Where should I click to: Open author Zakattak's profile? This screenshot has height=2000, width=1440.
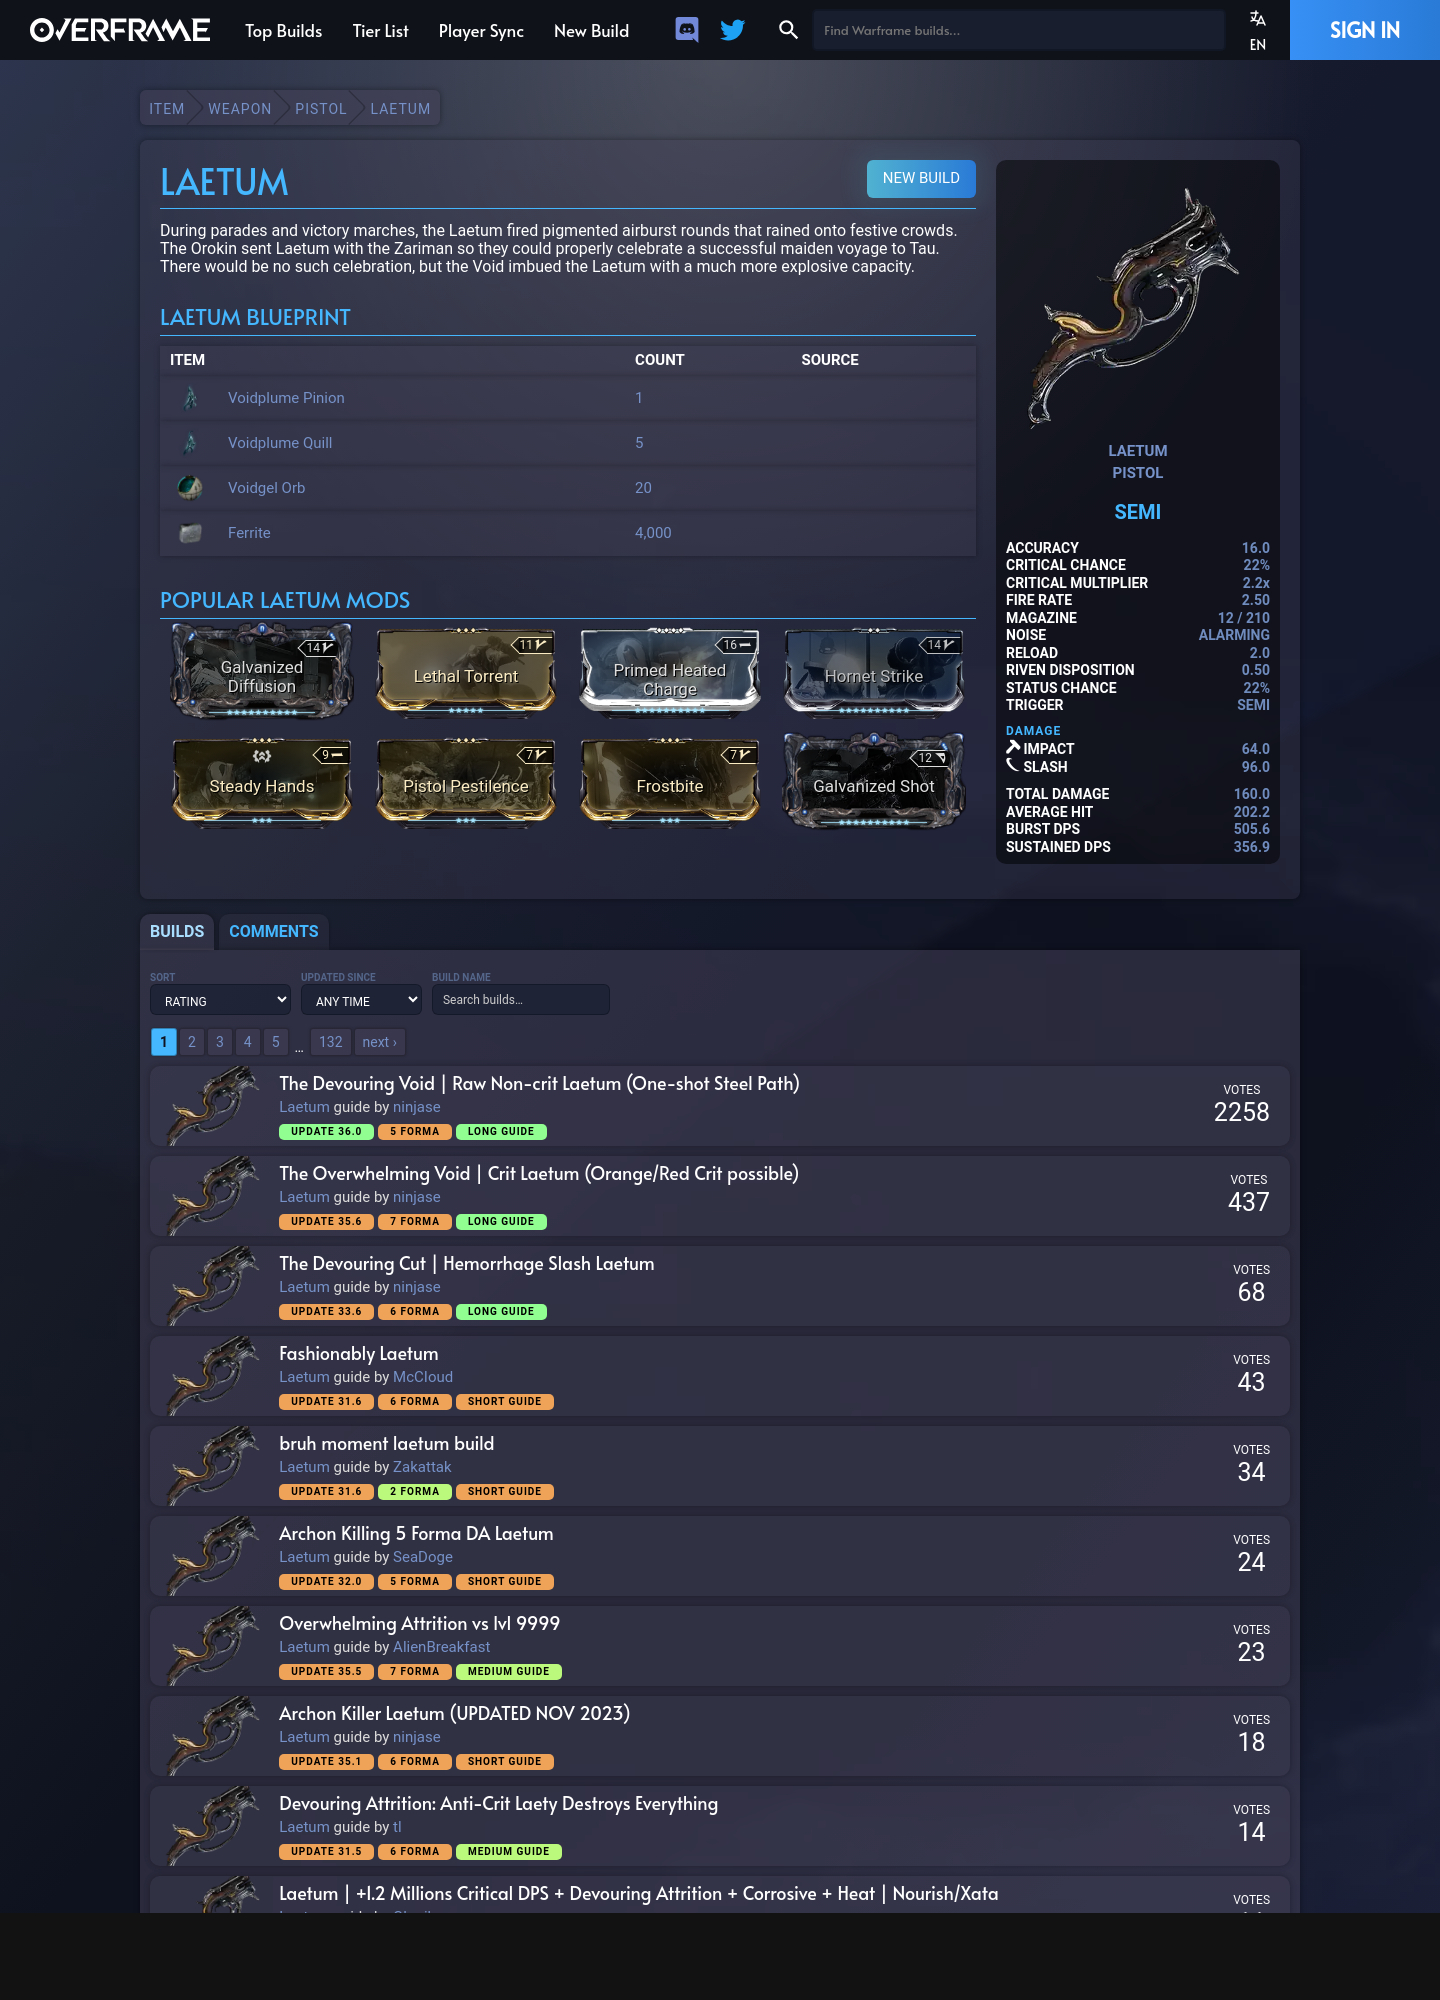click(x=422, y=1467)
